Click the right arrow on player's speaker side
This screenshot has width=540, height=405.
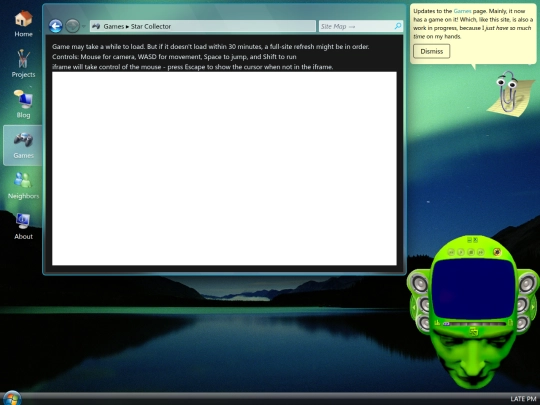point(532,306)
